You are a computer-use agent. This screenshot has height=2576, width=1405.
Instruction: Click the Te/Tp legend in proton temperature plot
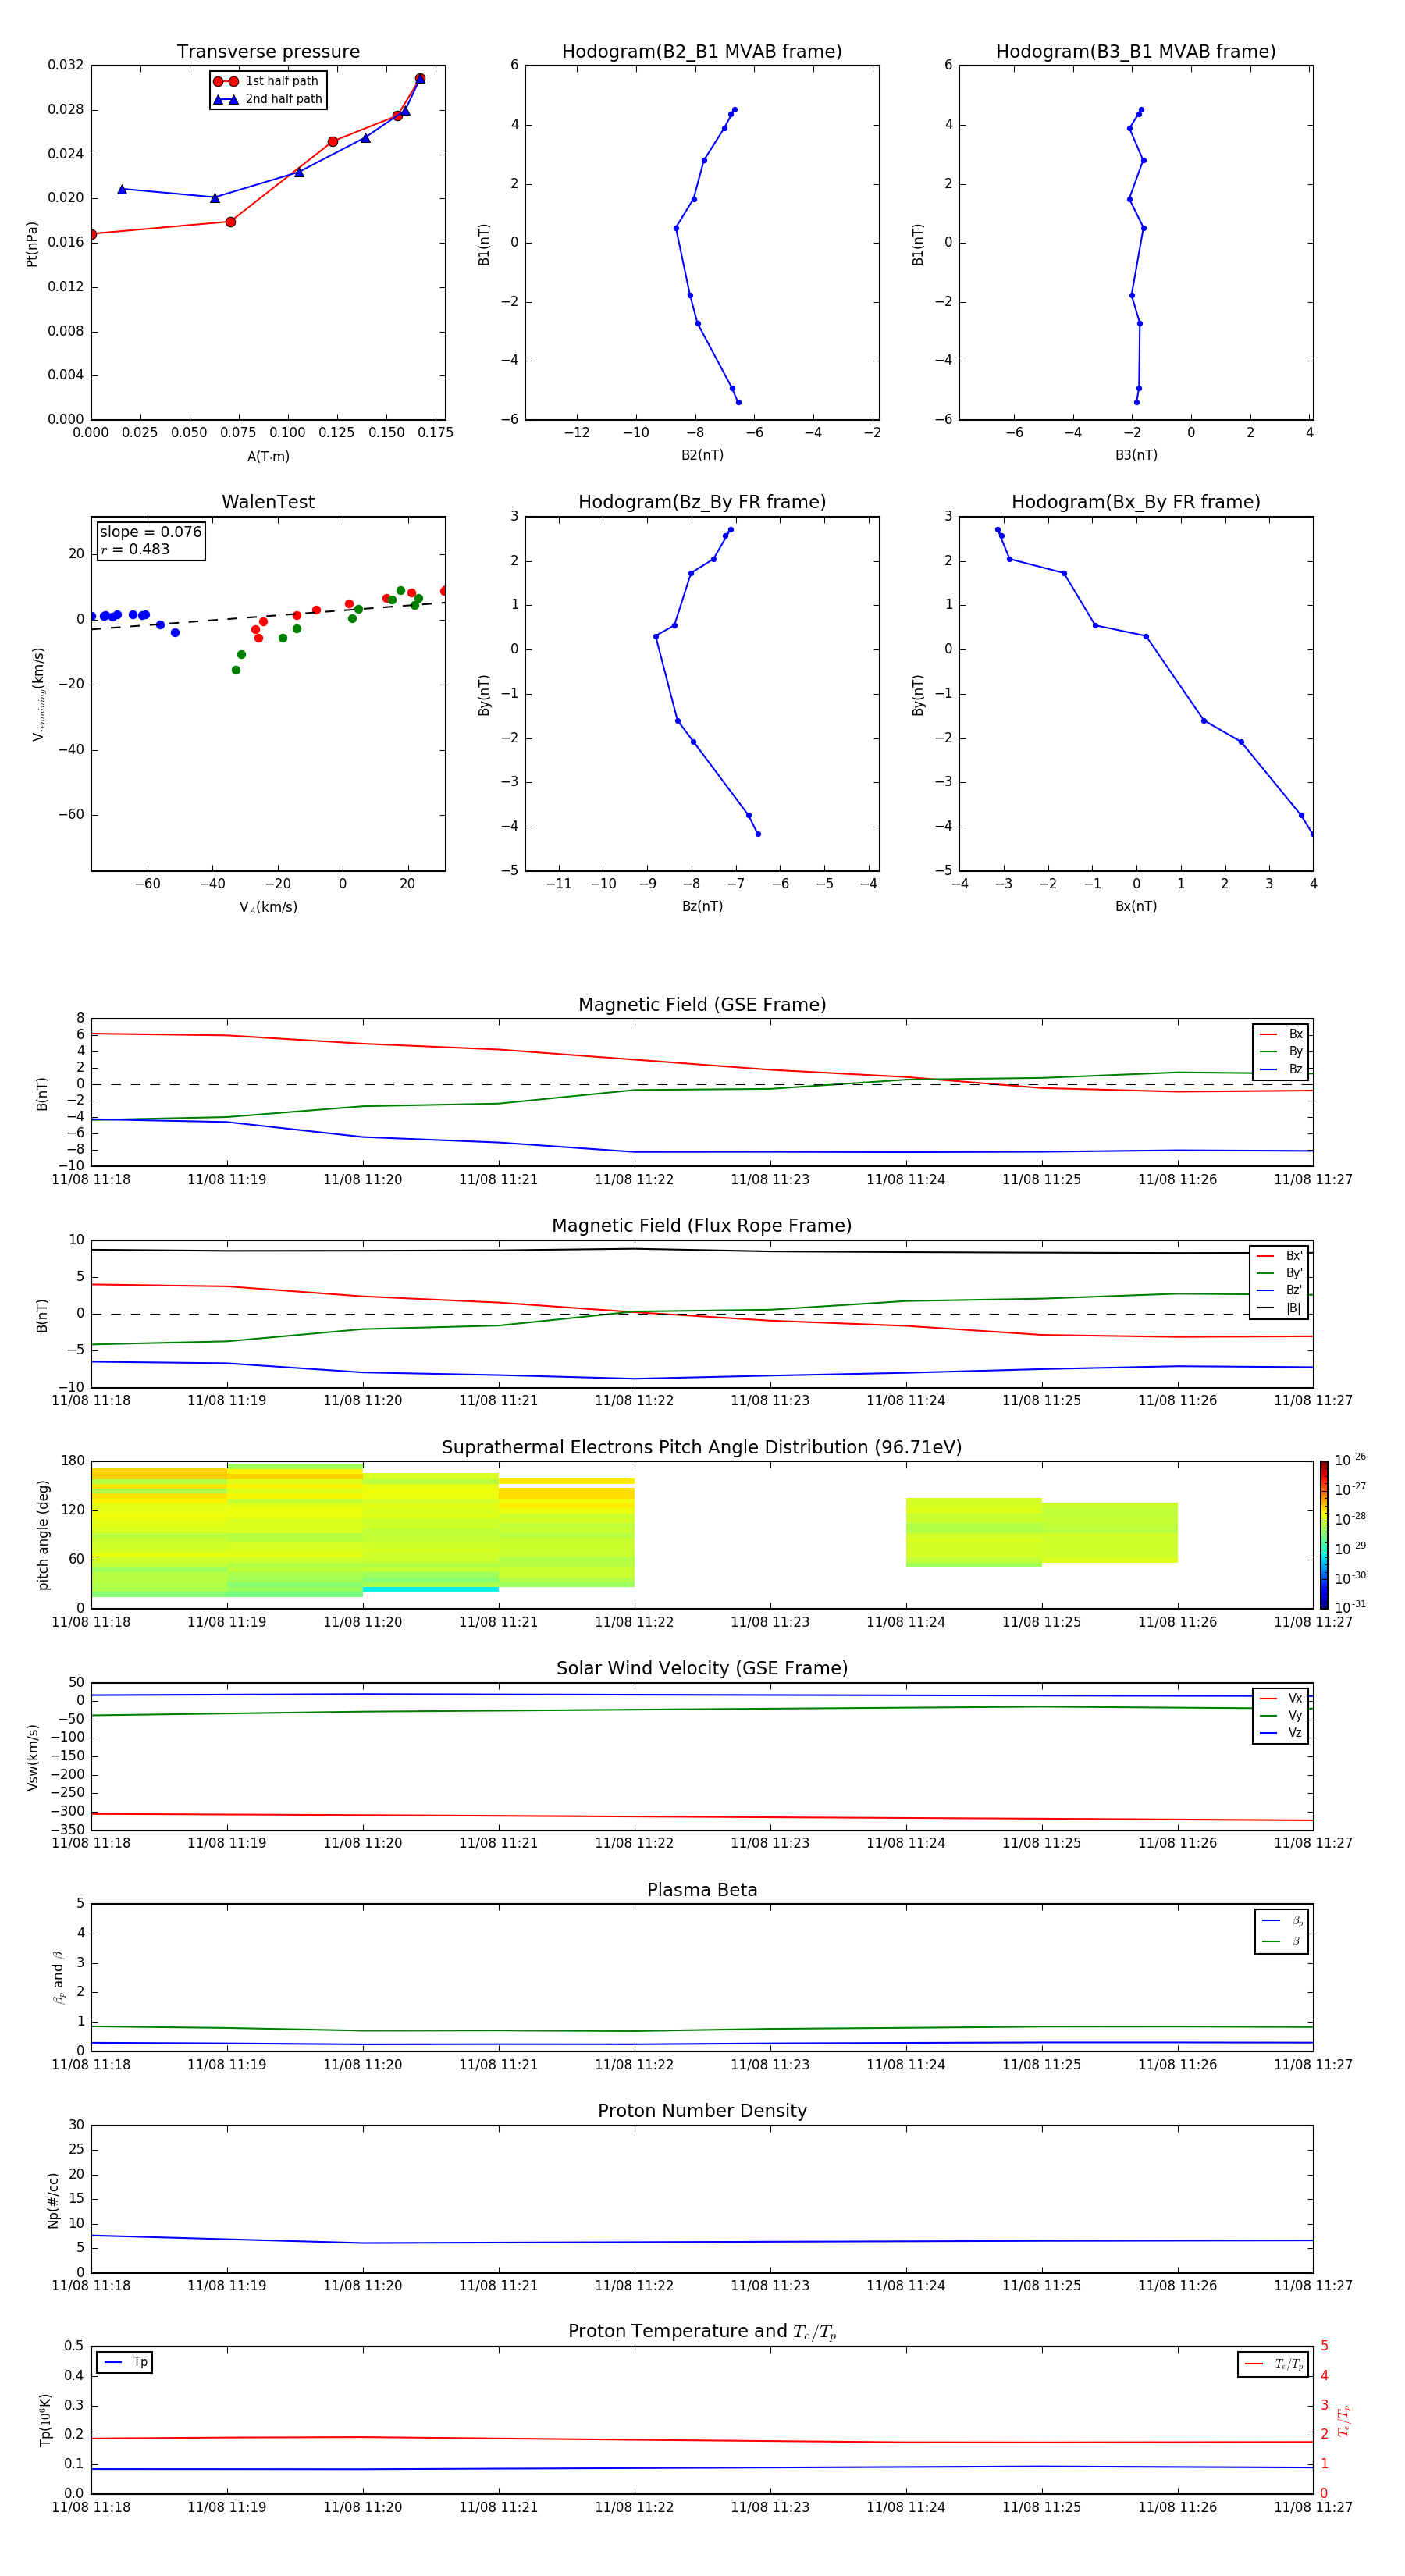(x=1273, y=2364)
